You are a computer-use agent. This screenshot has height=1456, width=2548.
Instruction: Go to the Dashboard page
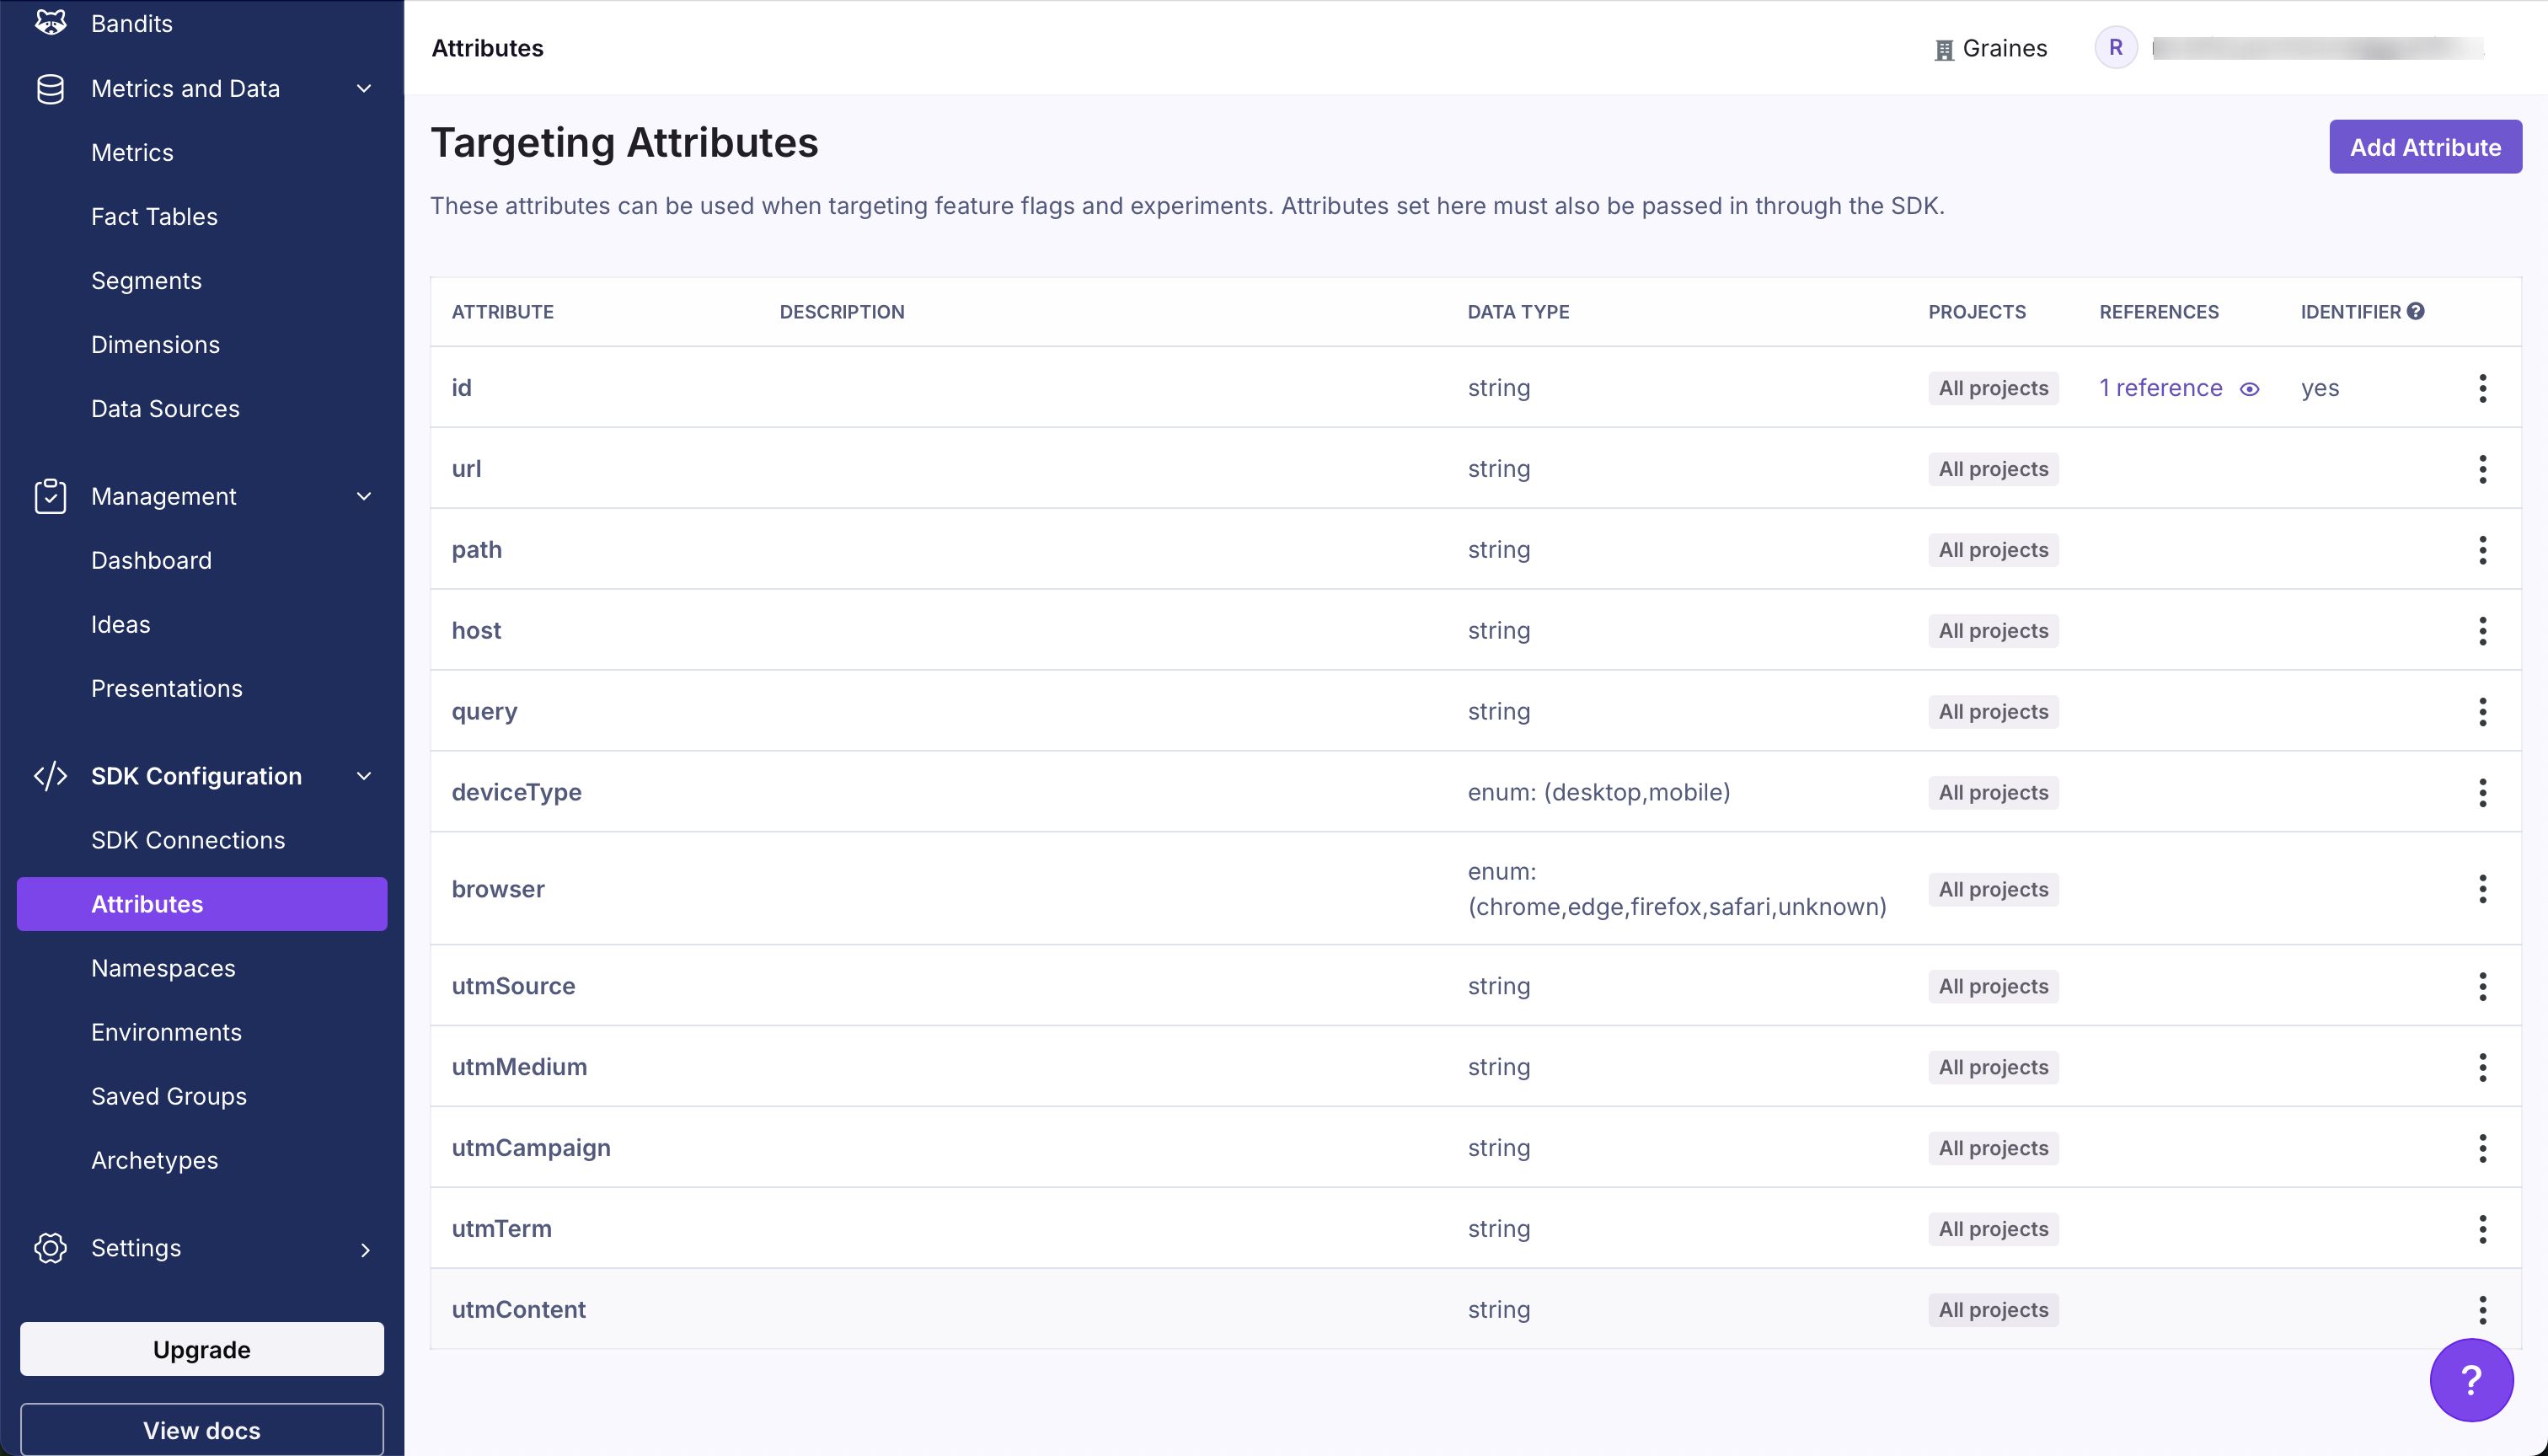click(x=151, y=560)
